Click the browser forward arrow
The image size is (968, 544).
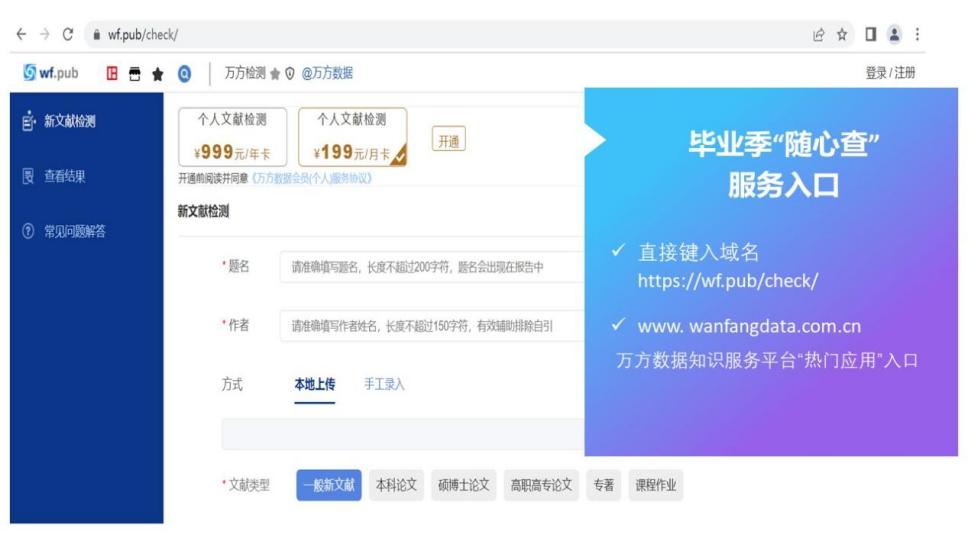click(44, 35)
